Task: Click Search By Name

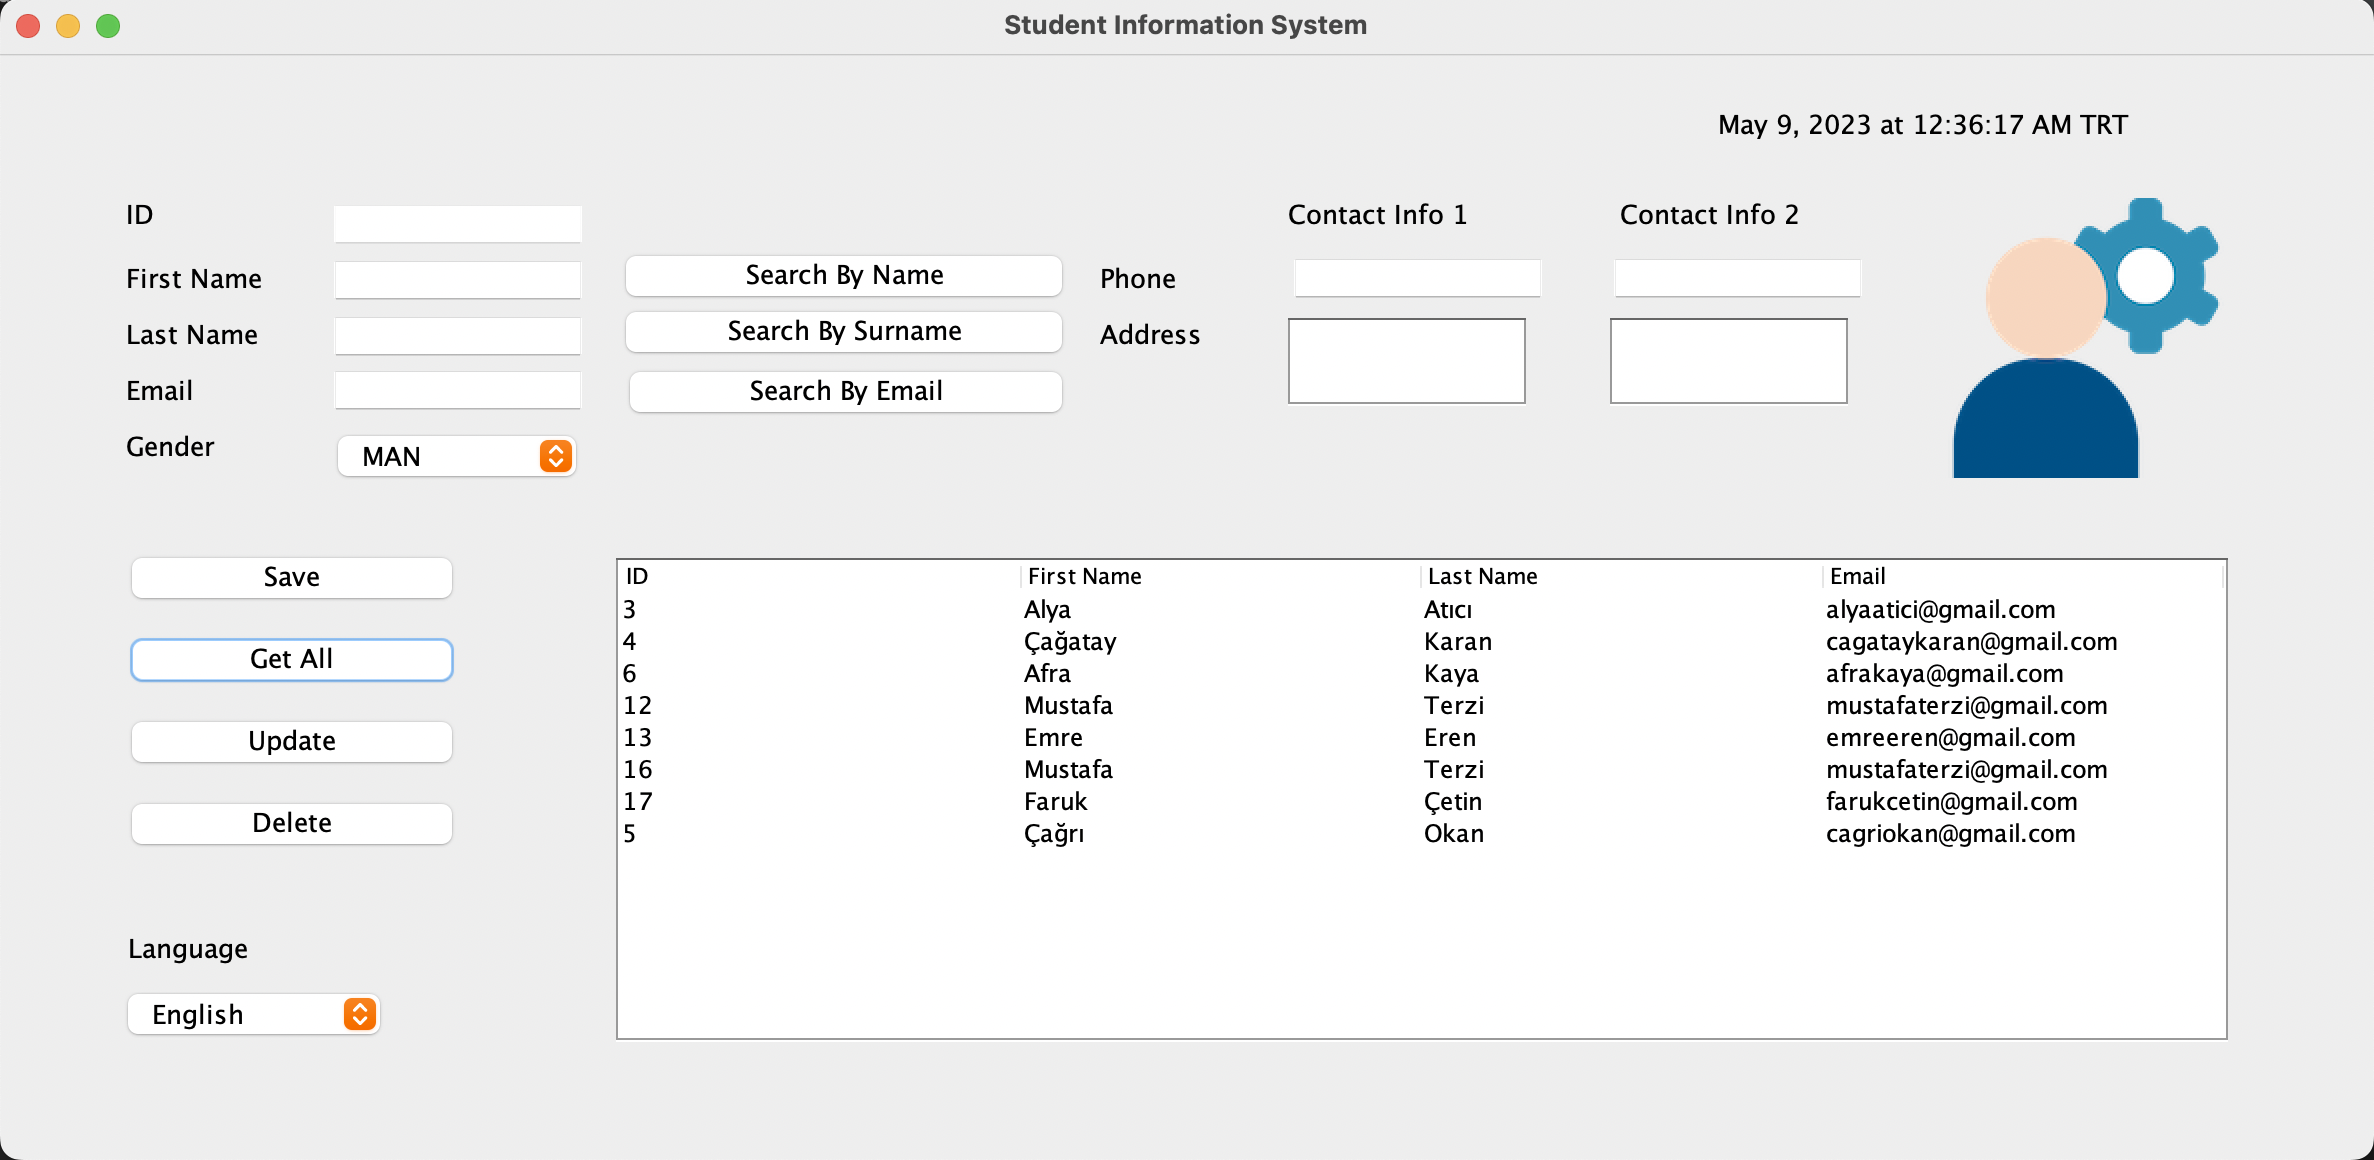Action: (x=843, y=275)
